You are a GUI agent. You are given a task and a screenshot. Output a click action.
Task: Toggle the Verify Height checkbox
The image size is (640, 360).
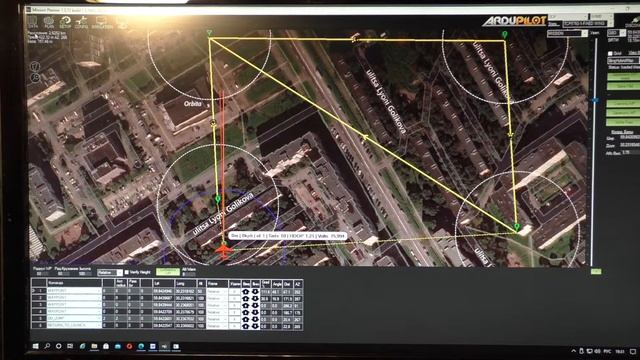(127, 272)
